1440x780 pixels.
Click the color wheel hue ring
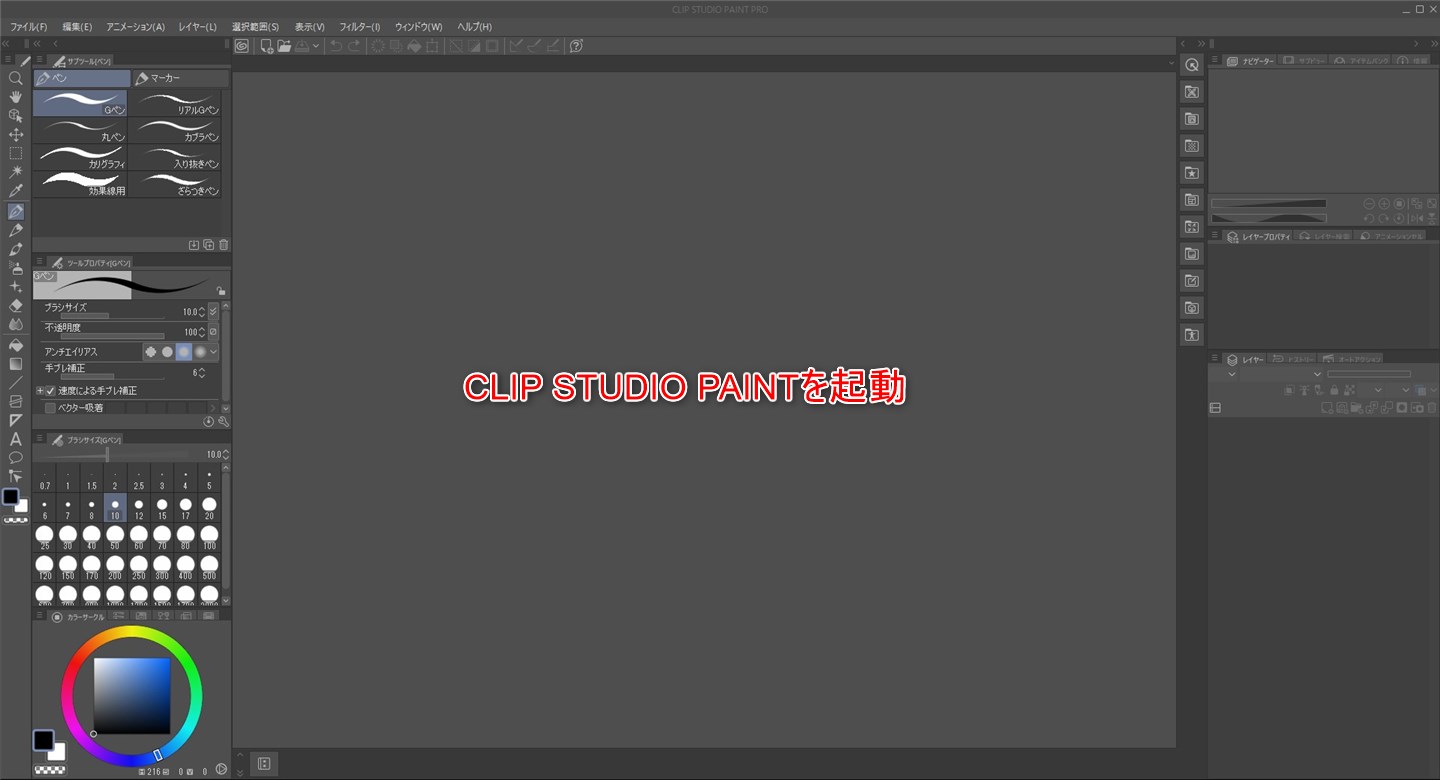pos(132,631)
